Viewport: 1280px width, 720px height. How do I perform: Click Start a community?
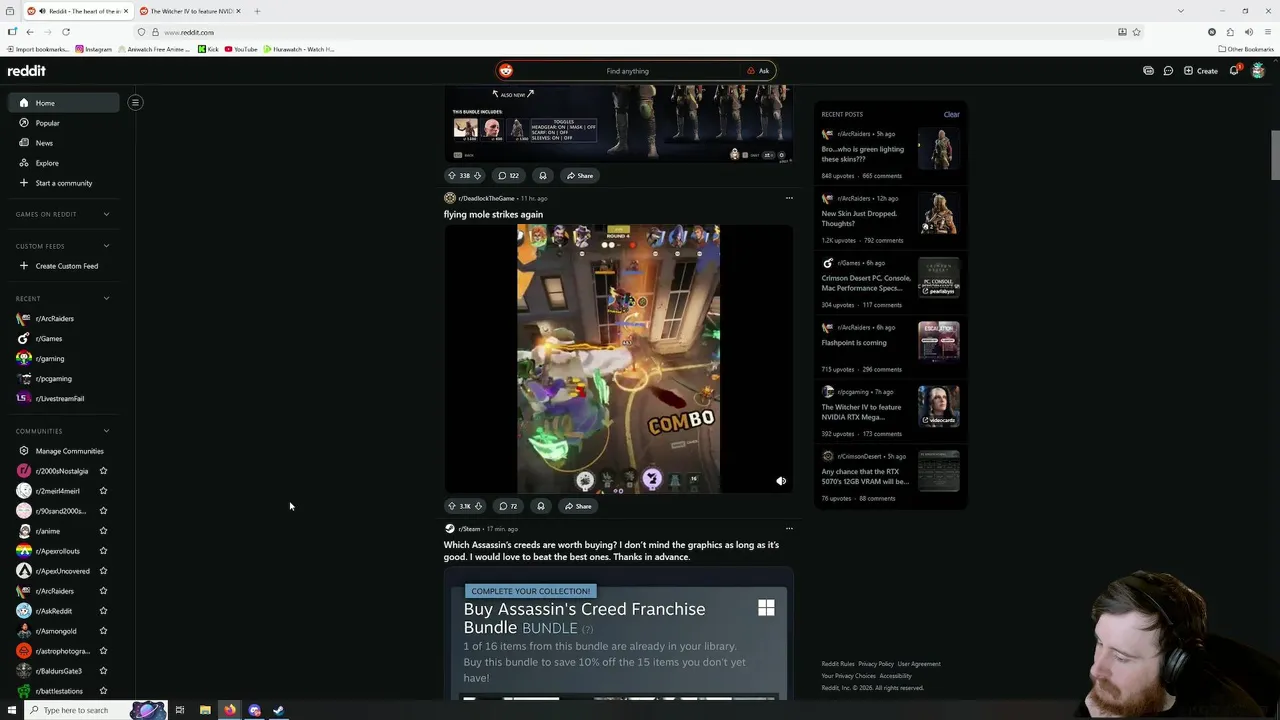pos(64,183)
